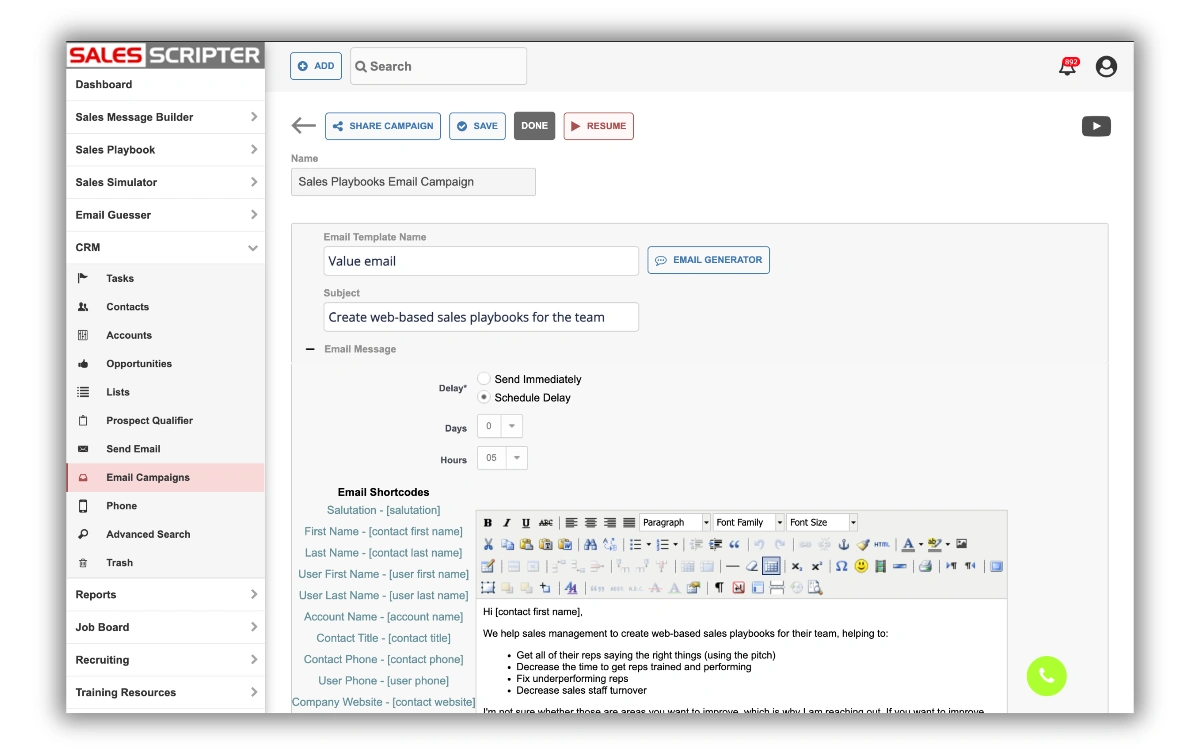
Task: Click the Phone icon in the CRM sidebar
Action: pyautogui.click(x=120, y=505)
